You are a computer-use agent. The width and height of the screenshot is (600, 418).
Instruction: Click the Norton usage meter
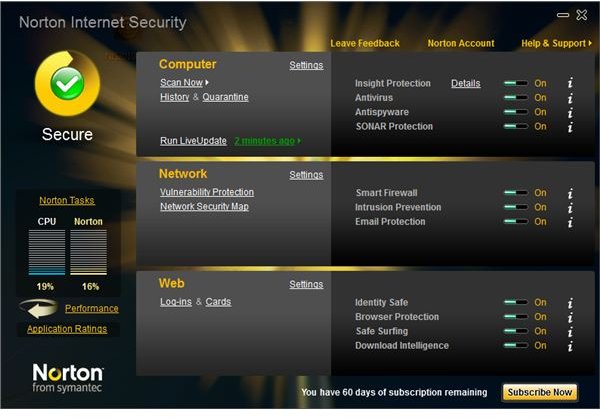(88, 252)
